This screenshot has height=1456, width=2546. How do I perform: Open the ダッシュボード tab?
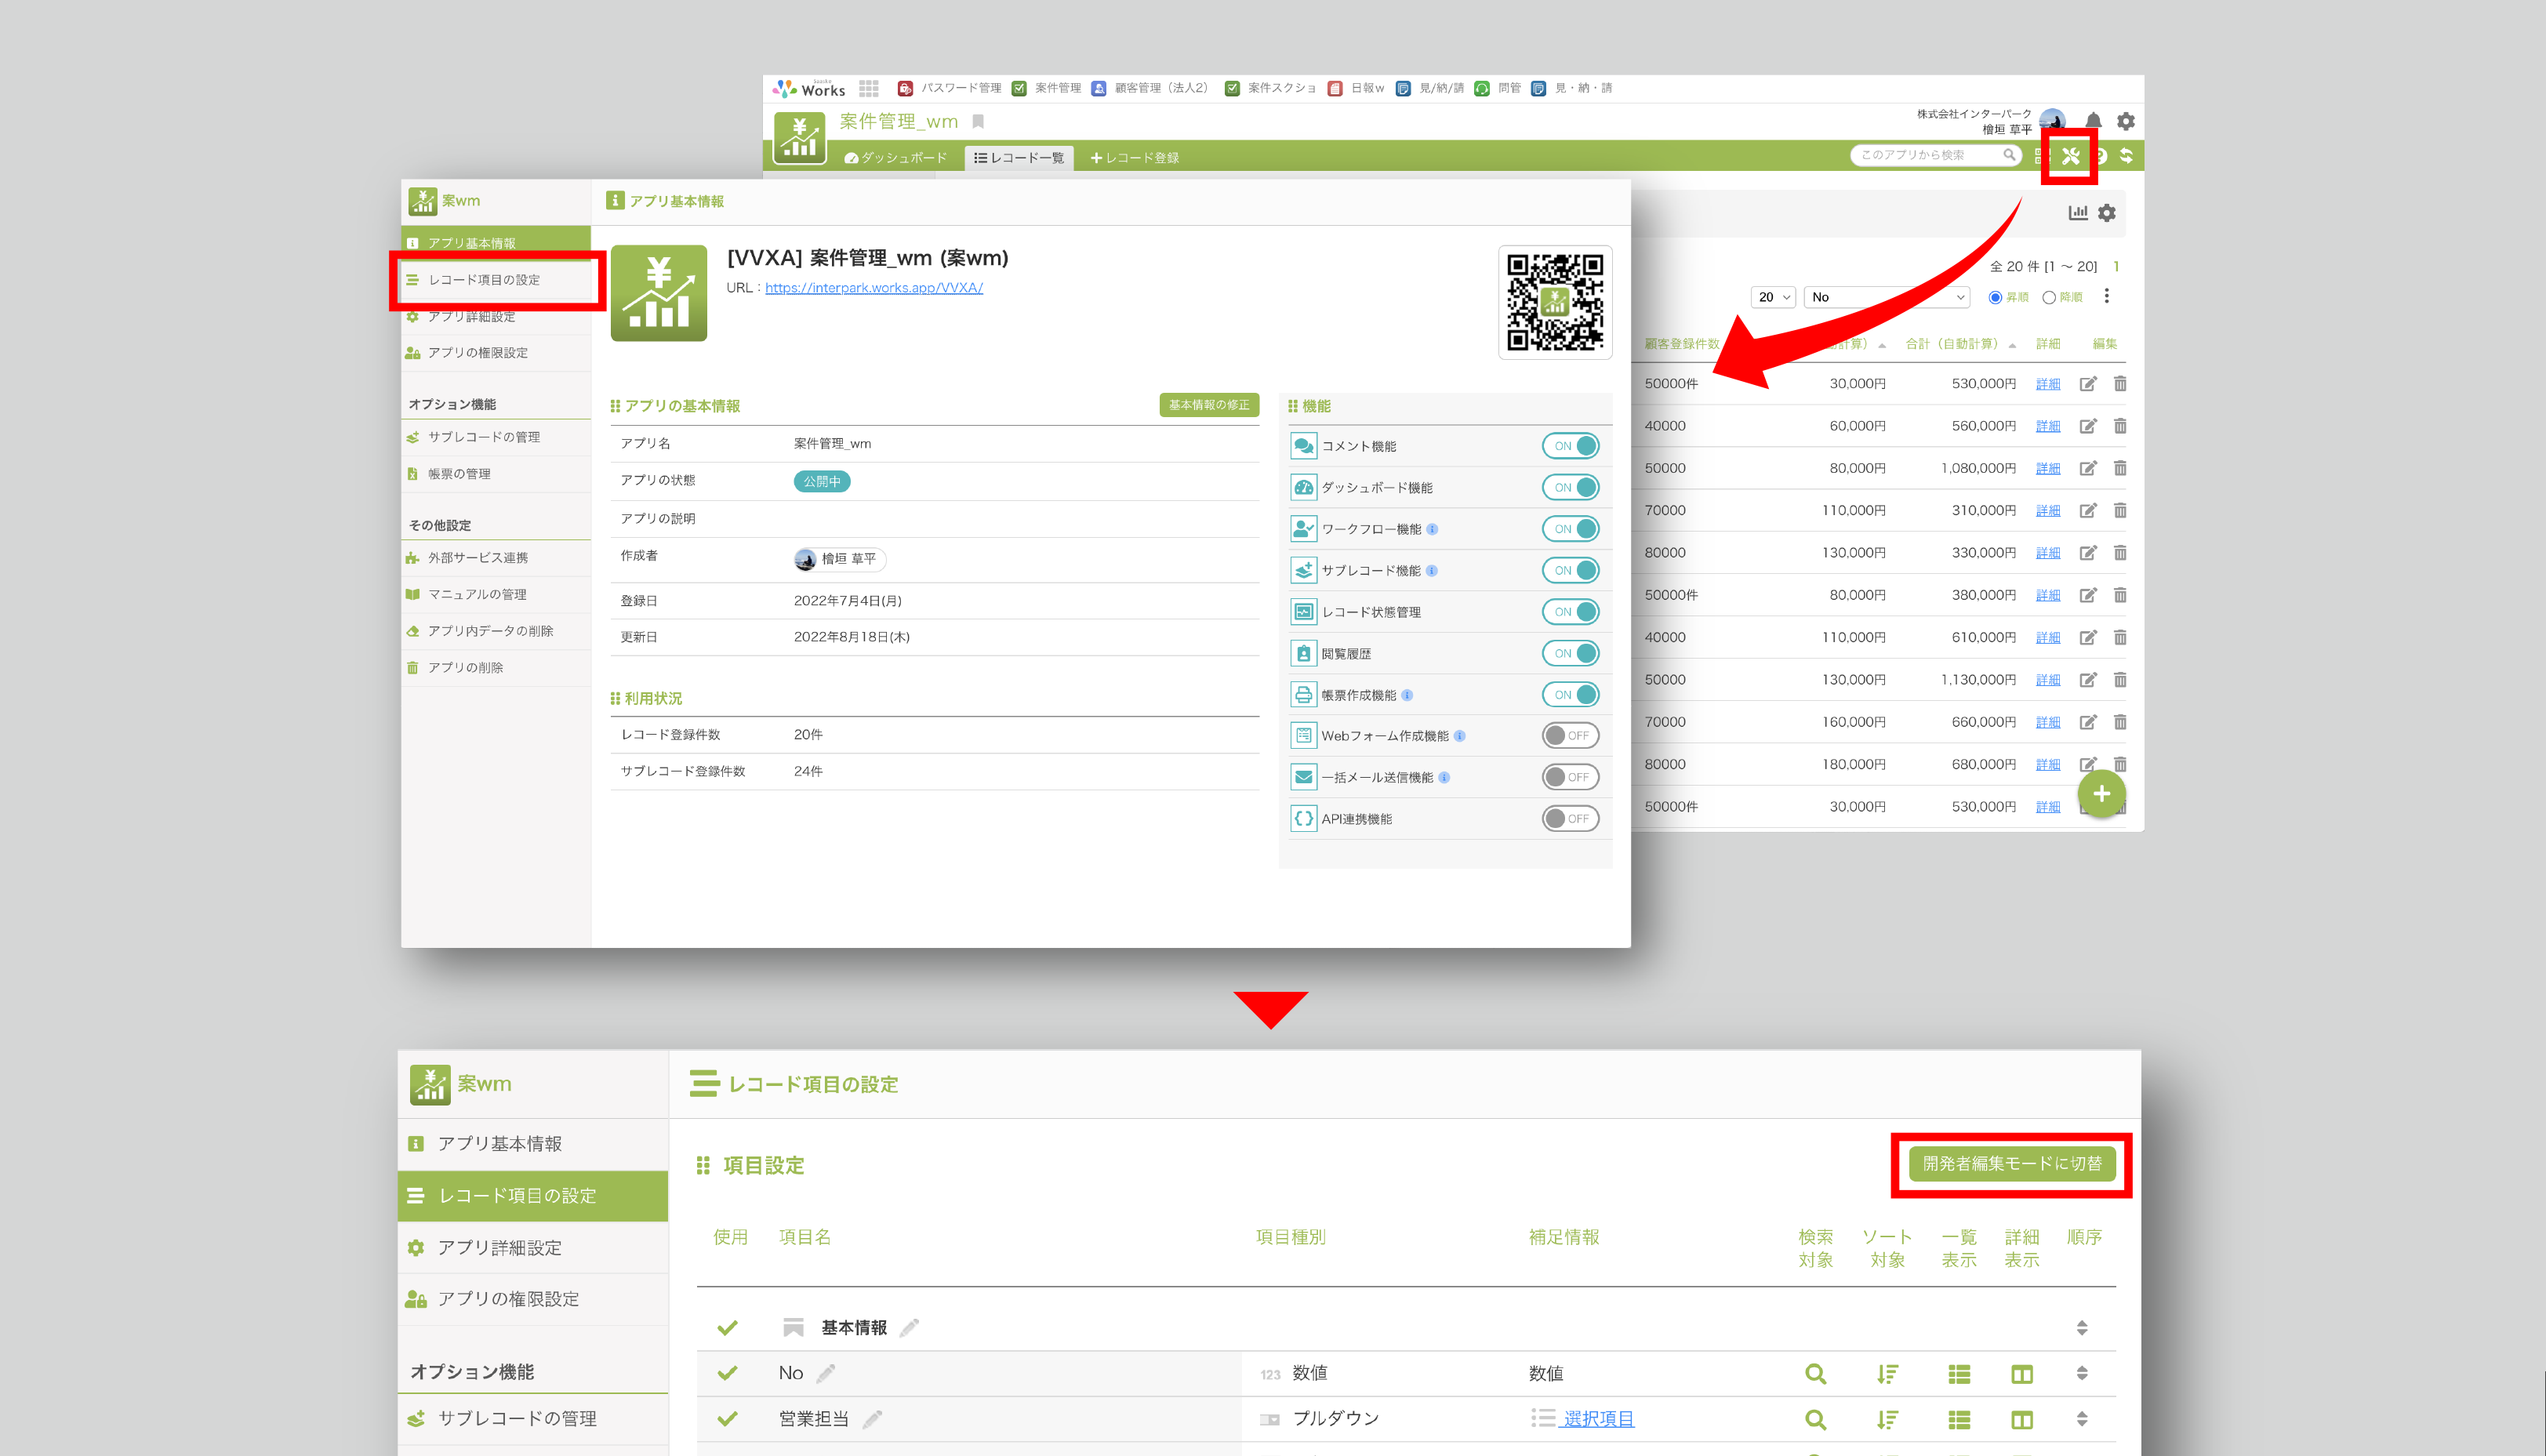click(x=896, y=158)
